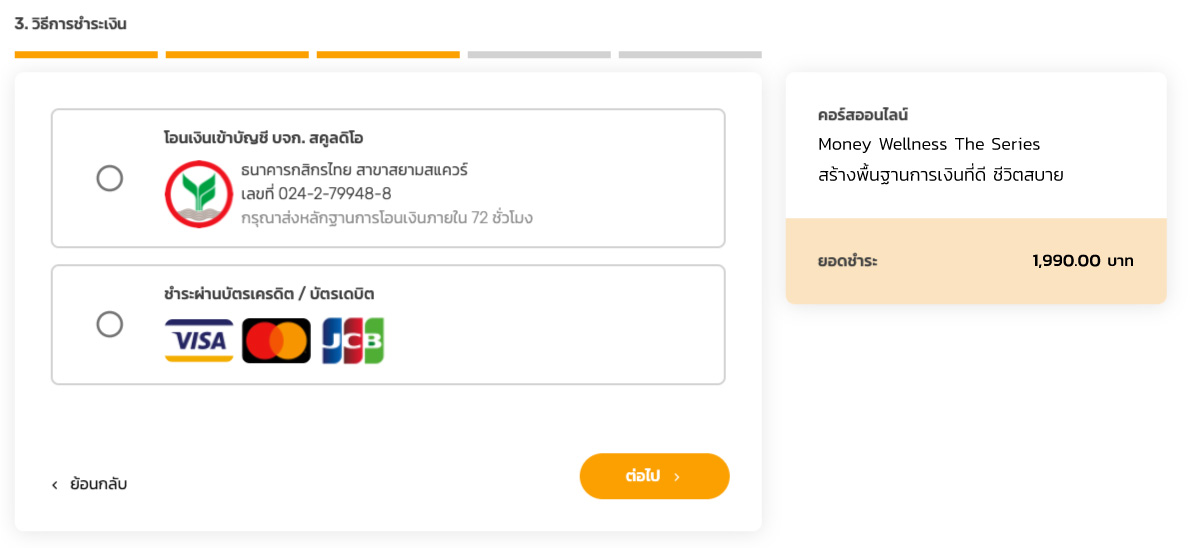Click the right chevron in ต่อไป button

click(677, 477)
